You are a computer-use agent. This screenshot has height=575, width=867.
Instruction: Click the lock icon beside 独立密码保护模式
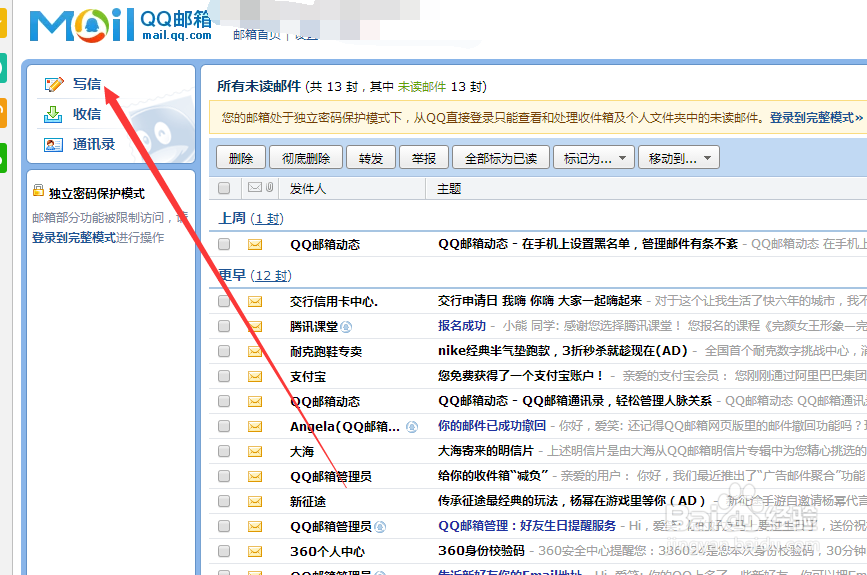38,191
